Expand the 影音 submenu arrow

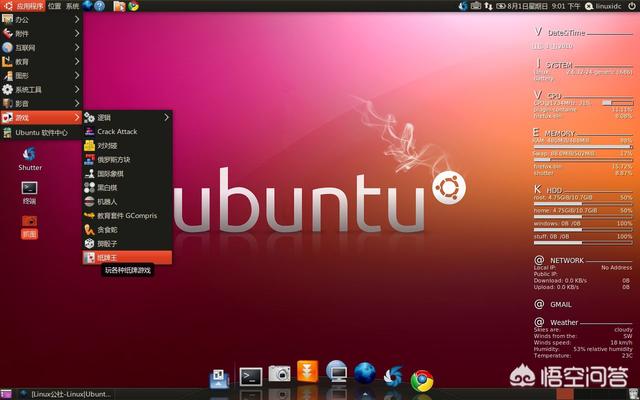(x=77, y=103)
